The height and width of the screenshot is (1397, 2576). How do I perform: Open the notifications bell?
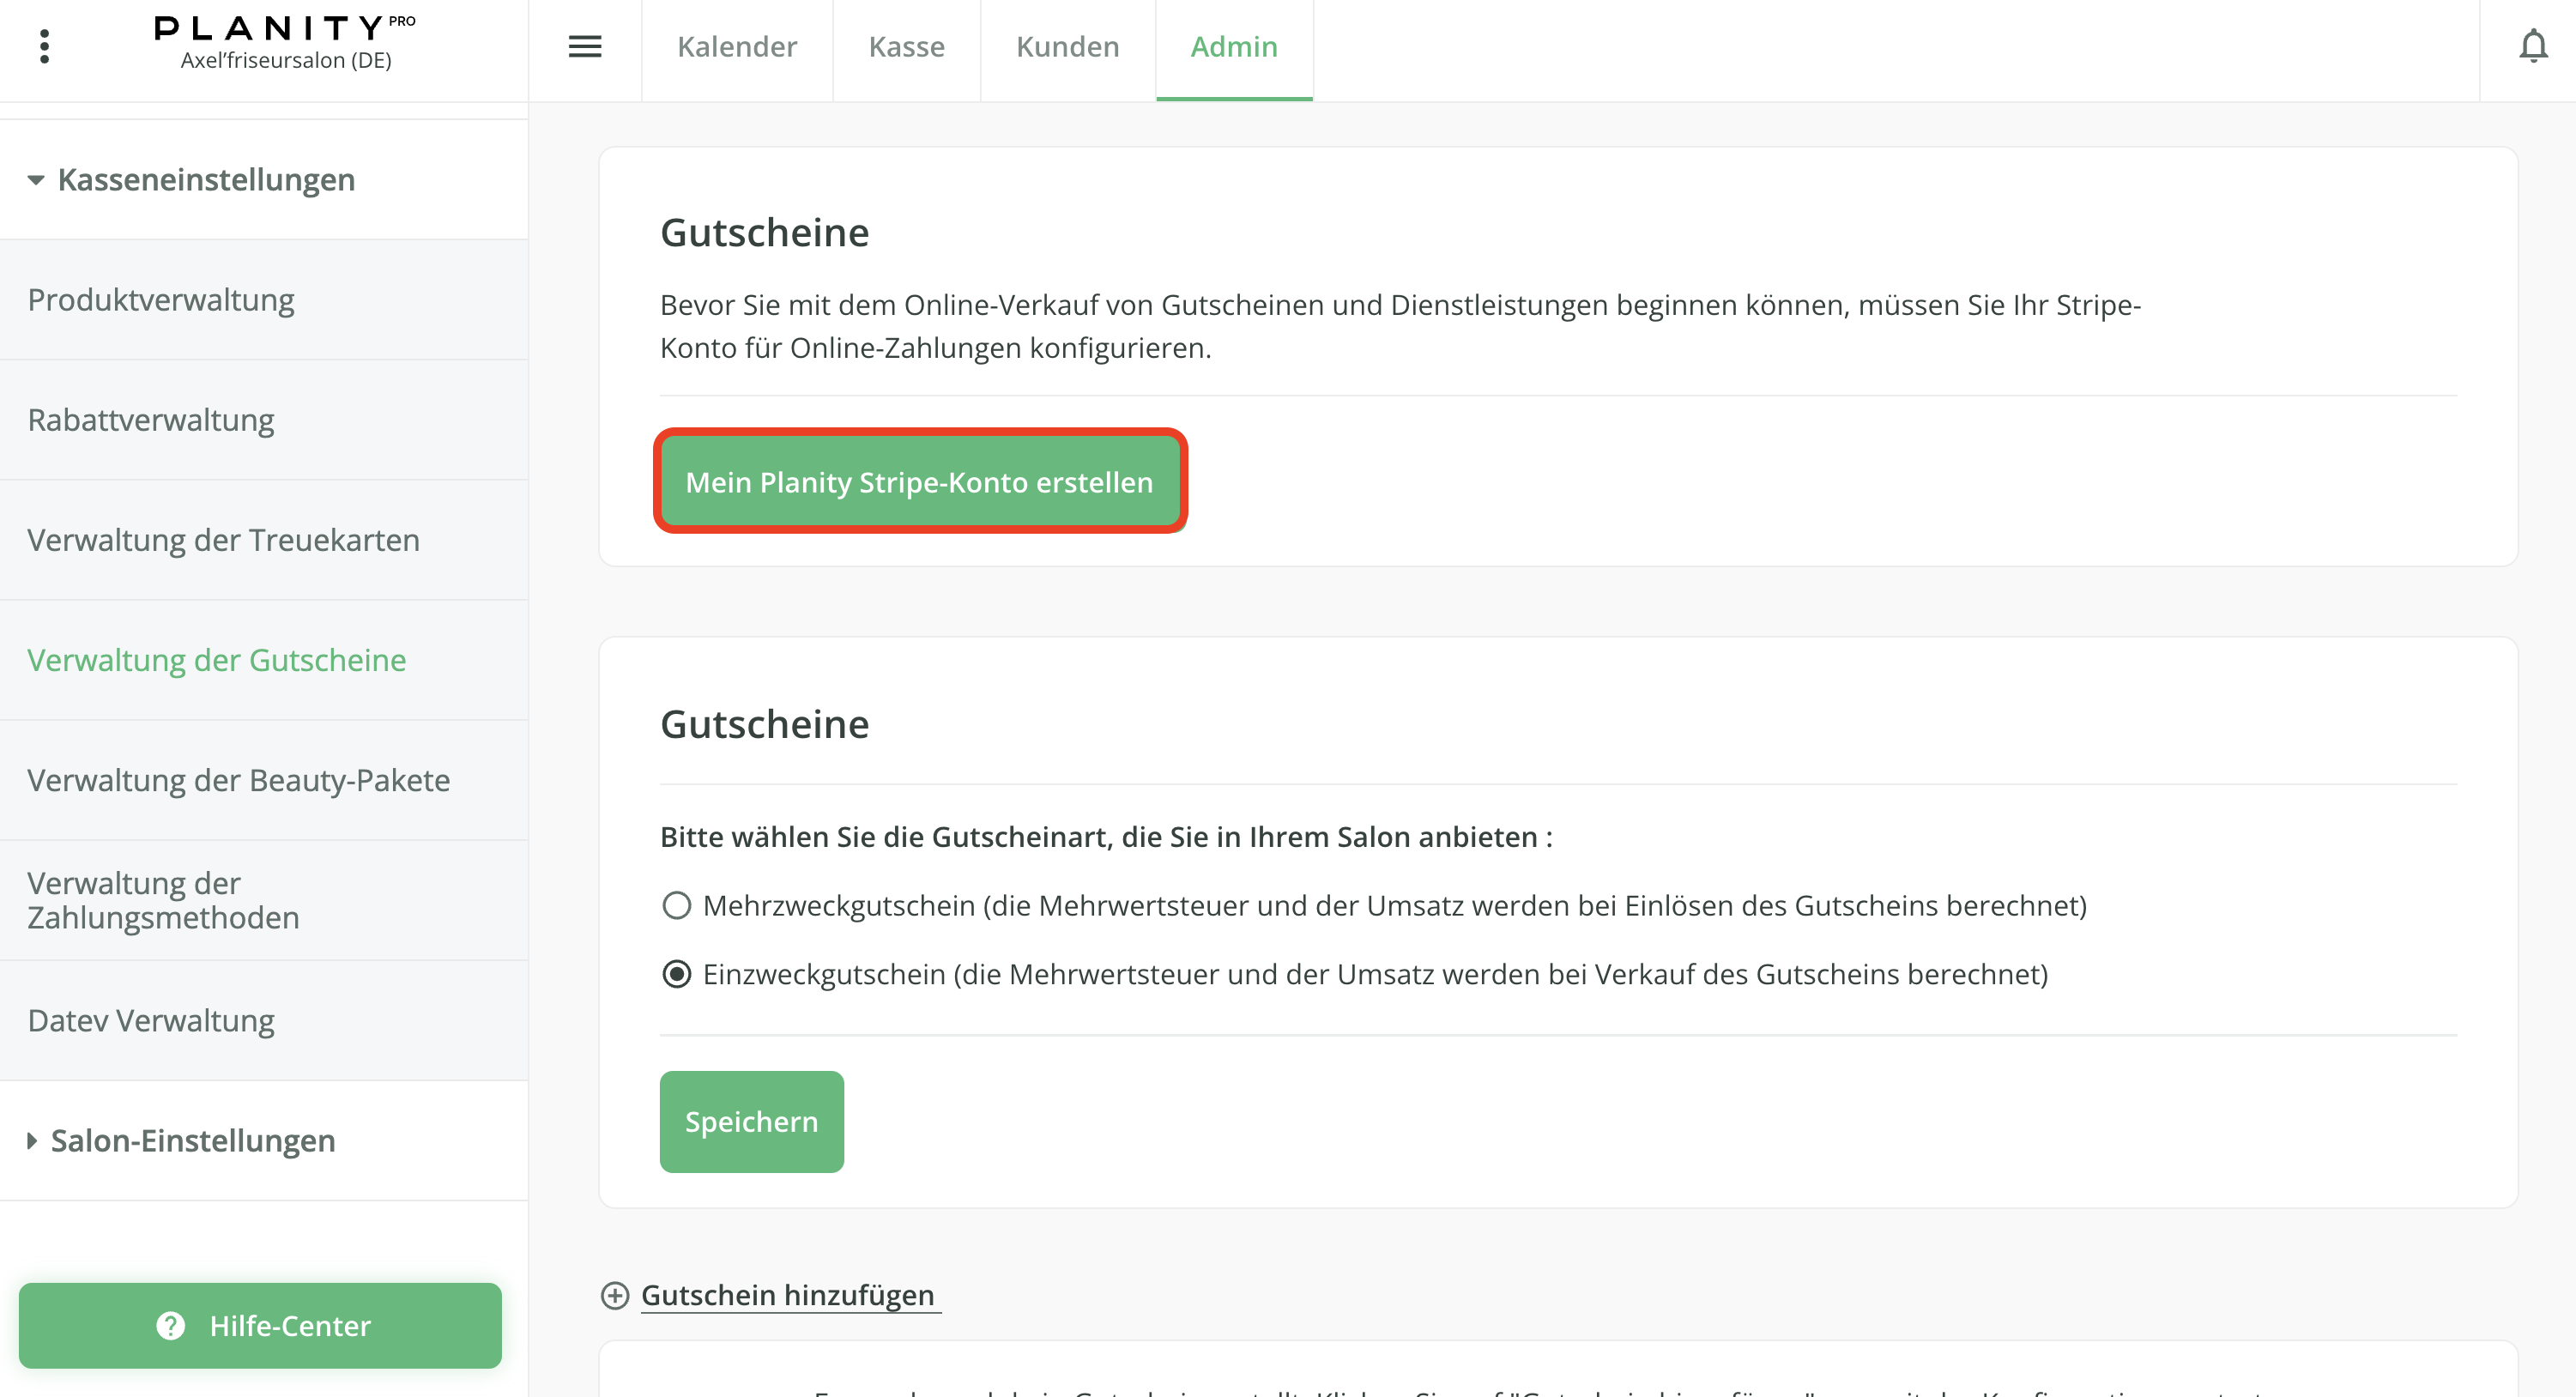pyautogui.click(x=2532, y=46)
